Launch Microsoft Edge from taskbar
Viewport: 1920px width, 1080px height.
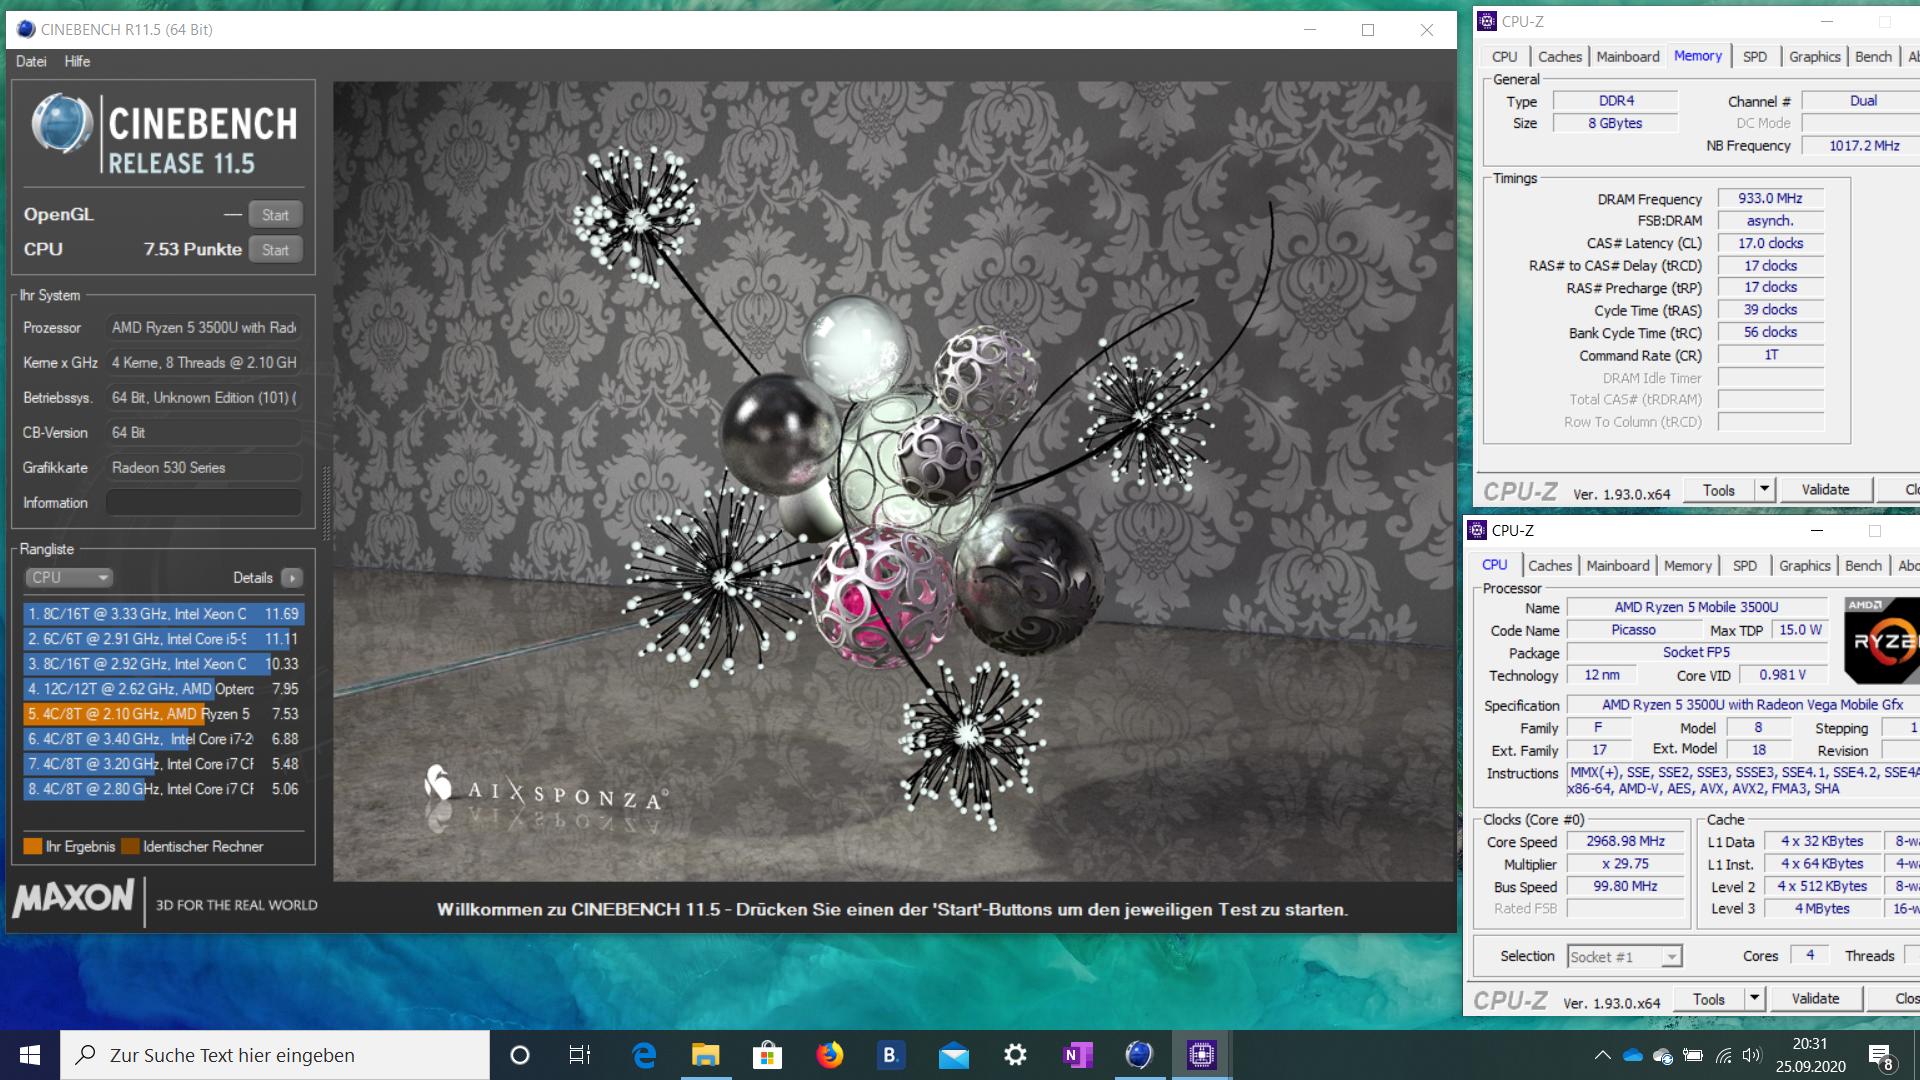coord(643,1055)
